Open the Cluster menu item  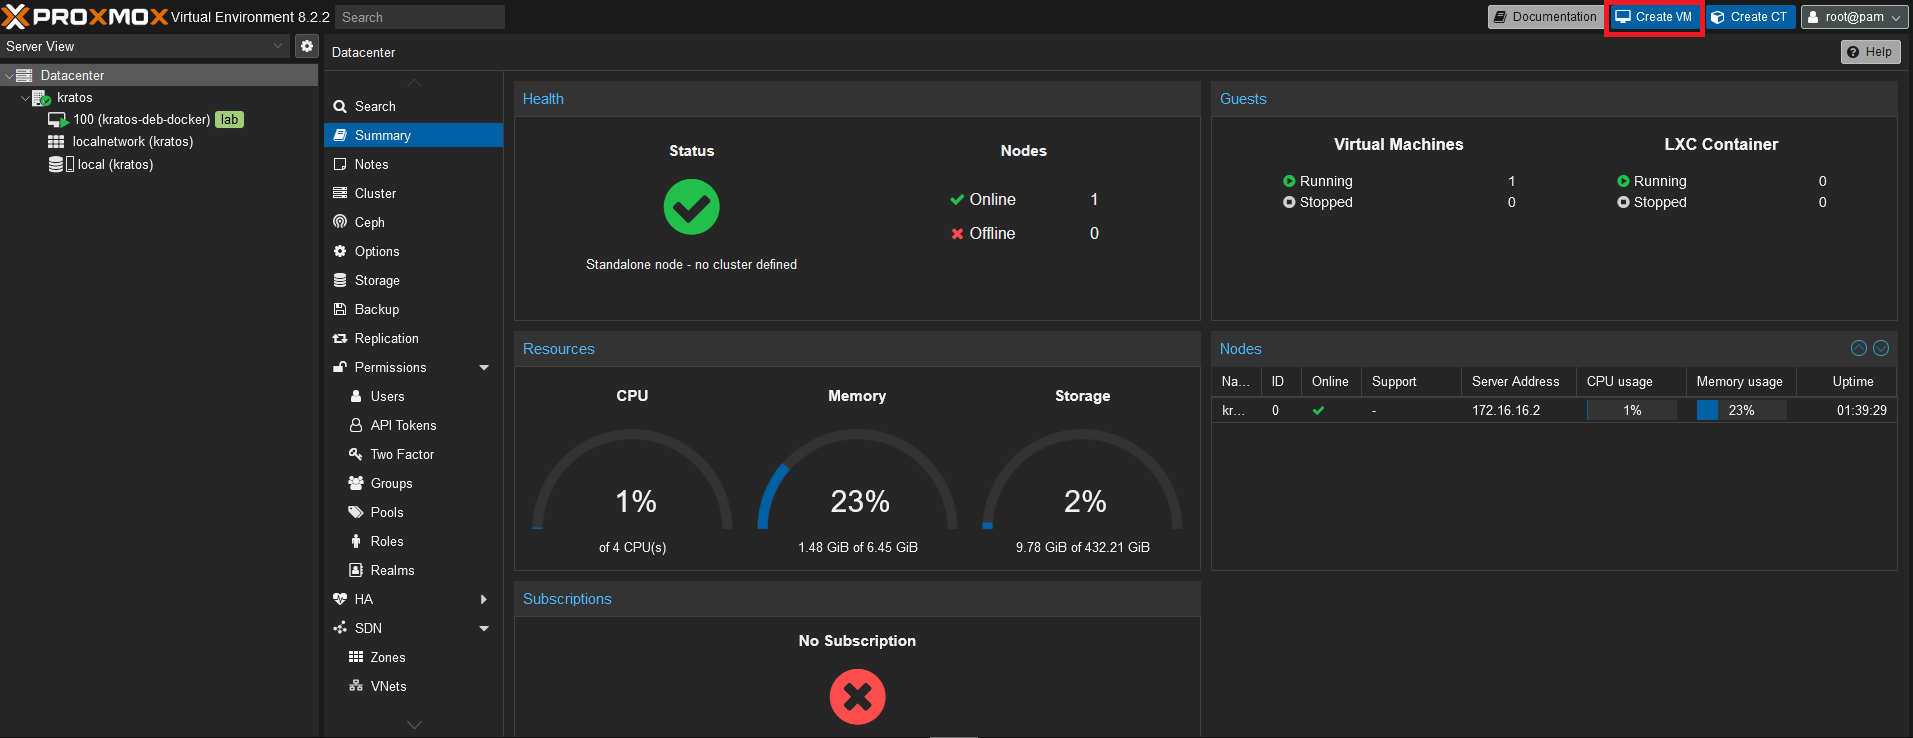click(x=413, y=193)
